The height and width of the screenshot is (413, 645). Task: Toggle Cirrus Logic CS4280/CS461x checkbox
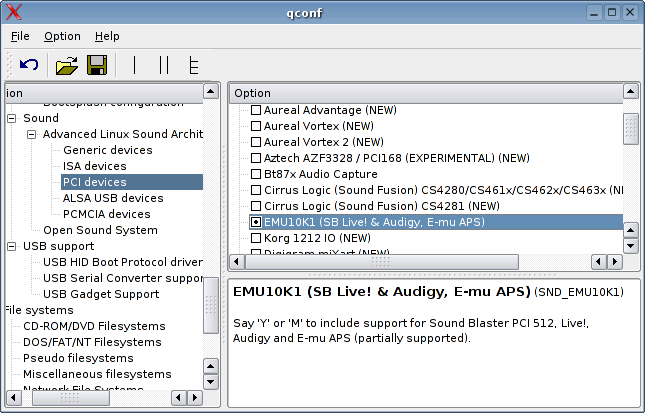click(x=256, y=190)
